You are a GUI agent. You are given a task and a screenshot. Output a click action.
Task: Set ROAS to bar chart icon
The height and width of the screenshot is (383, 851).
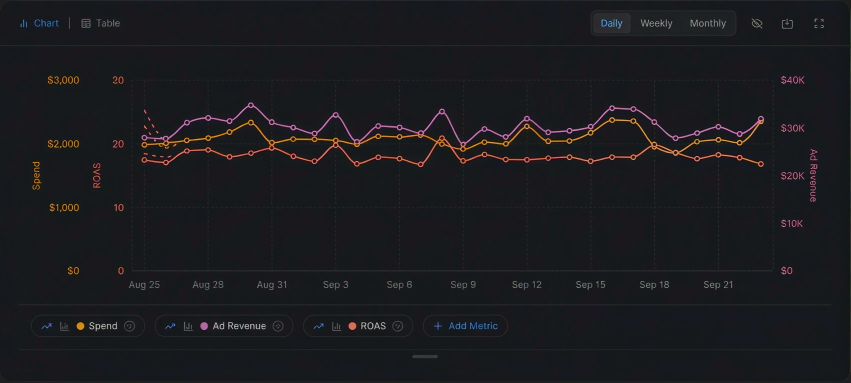[x=336, y=326]
